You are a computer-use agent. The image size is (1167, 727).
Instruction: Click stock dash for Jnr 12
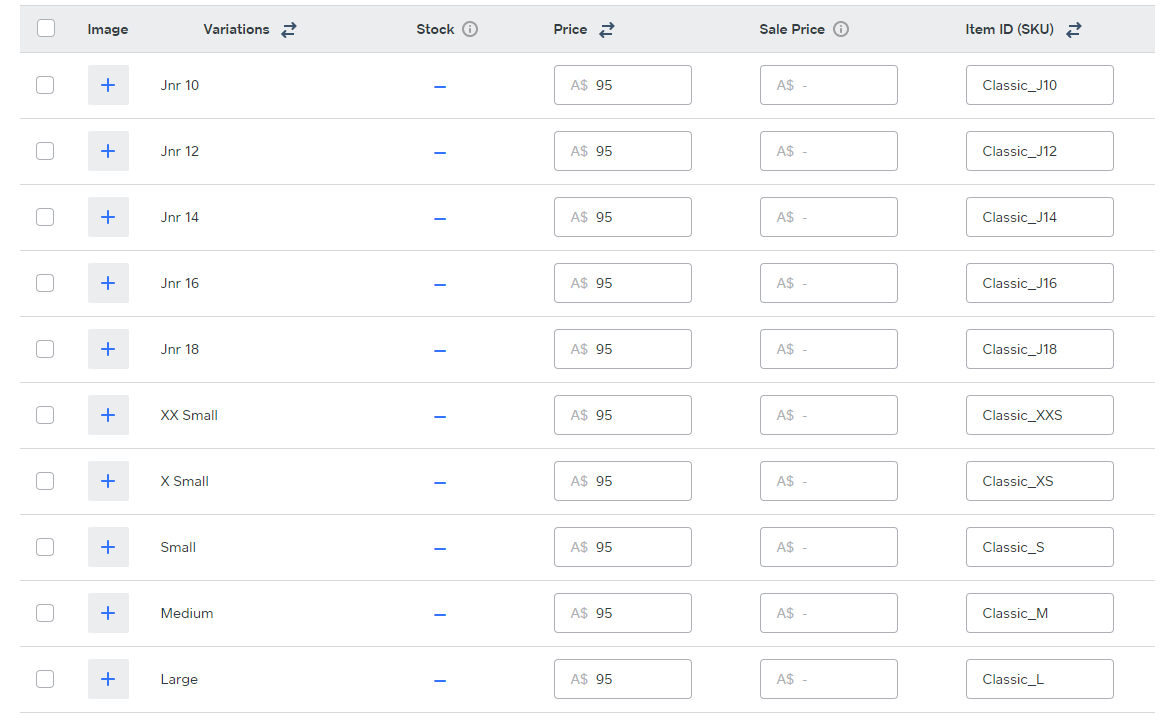click(x=440, y=153)
